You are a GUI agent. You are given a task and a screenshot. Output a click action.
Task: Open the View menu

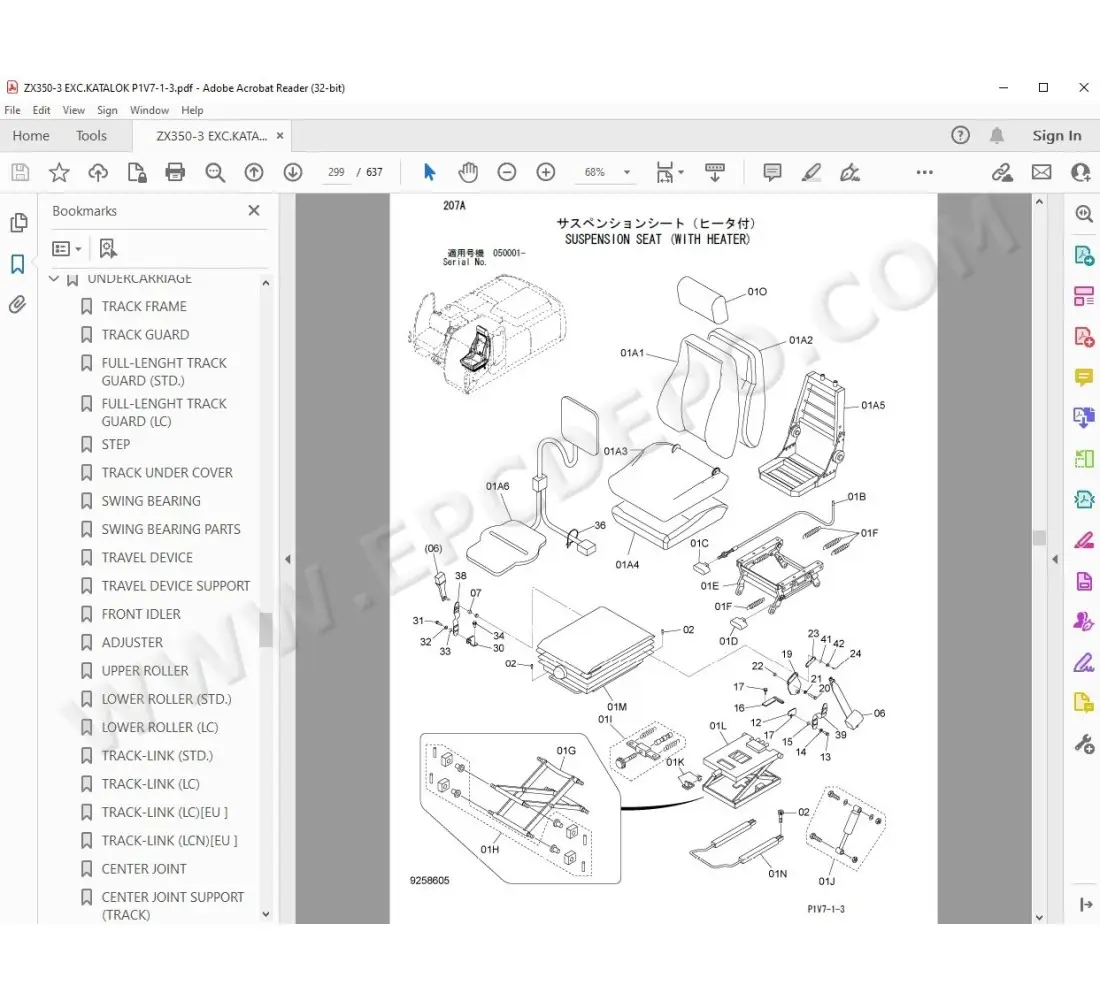click(74, 110)
